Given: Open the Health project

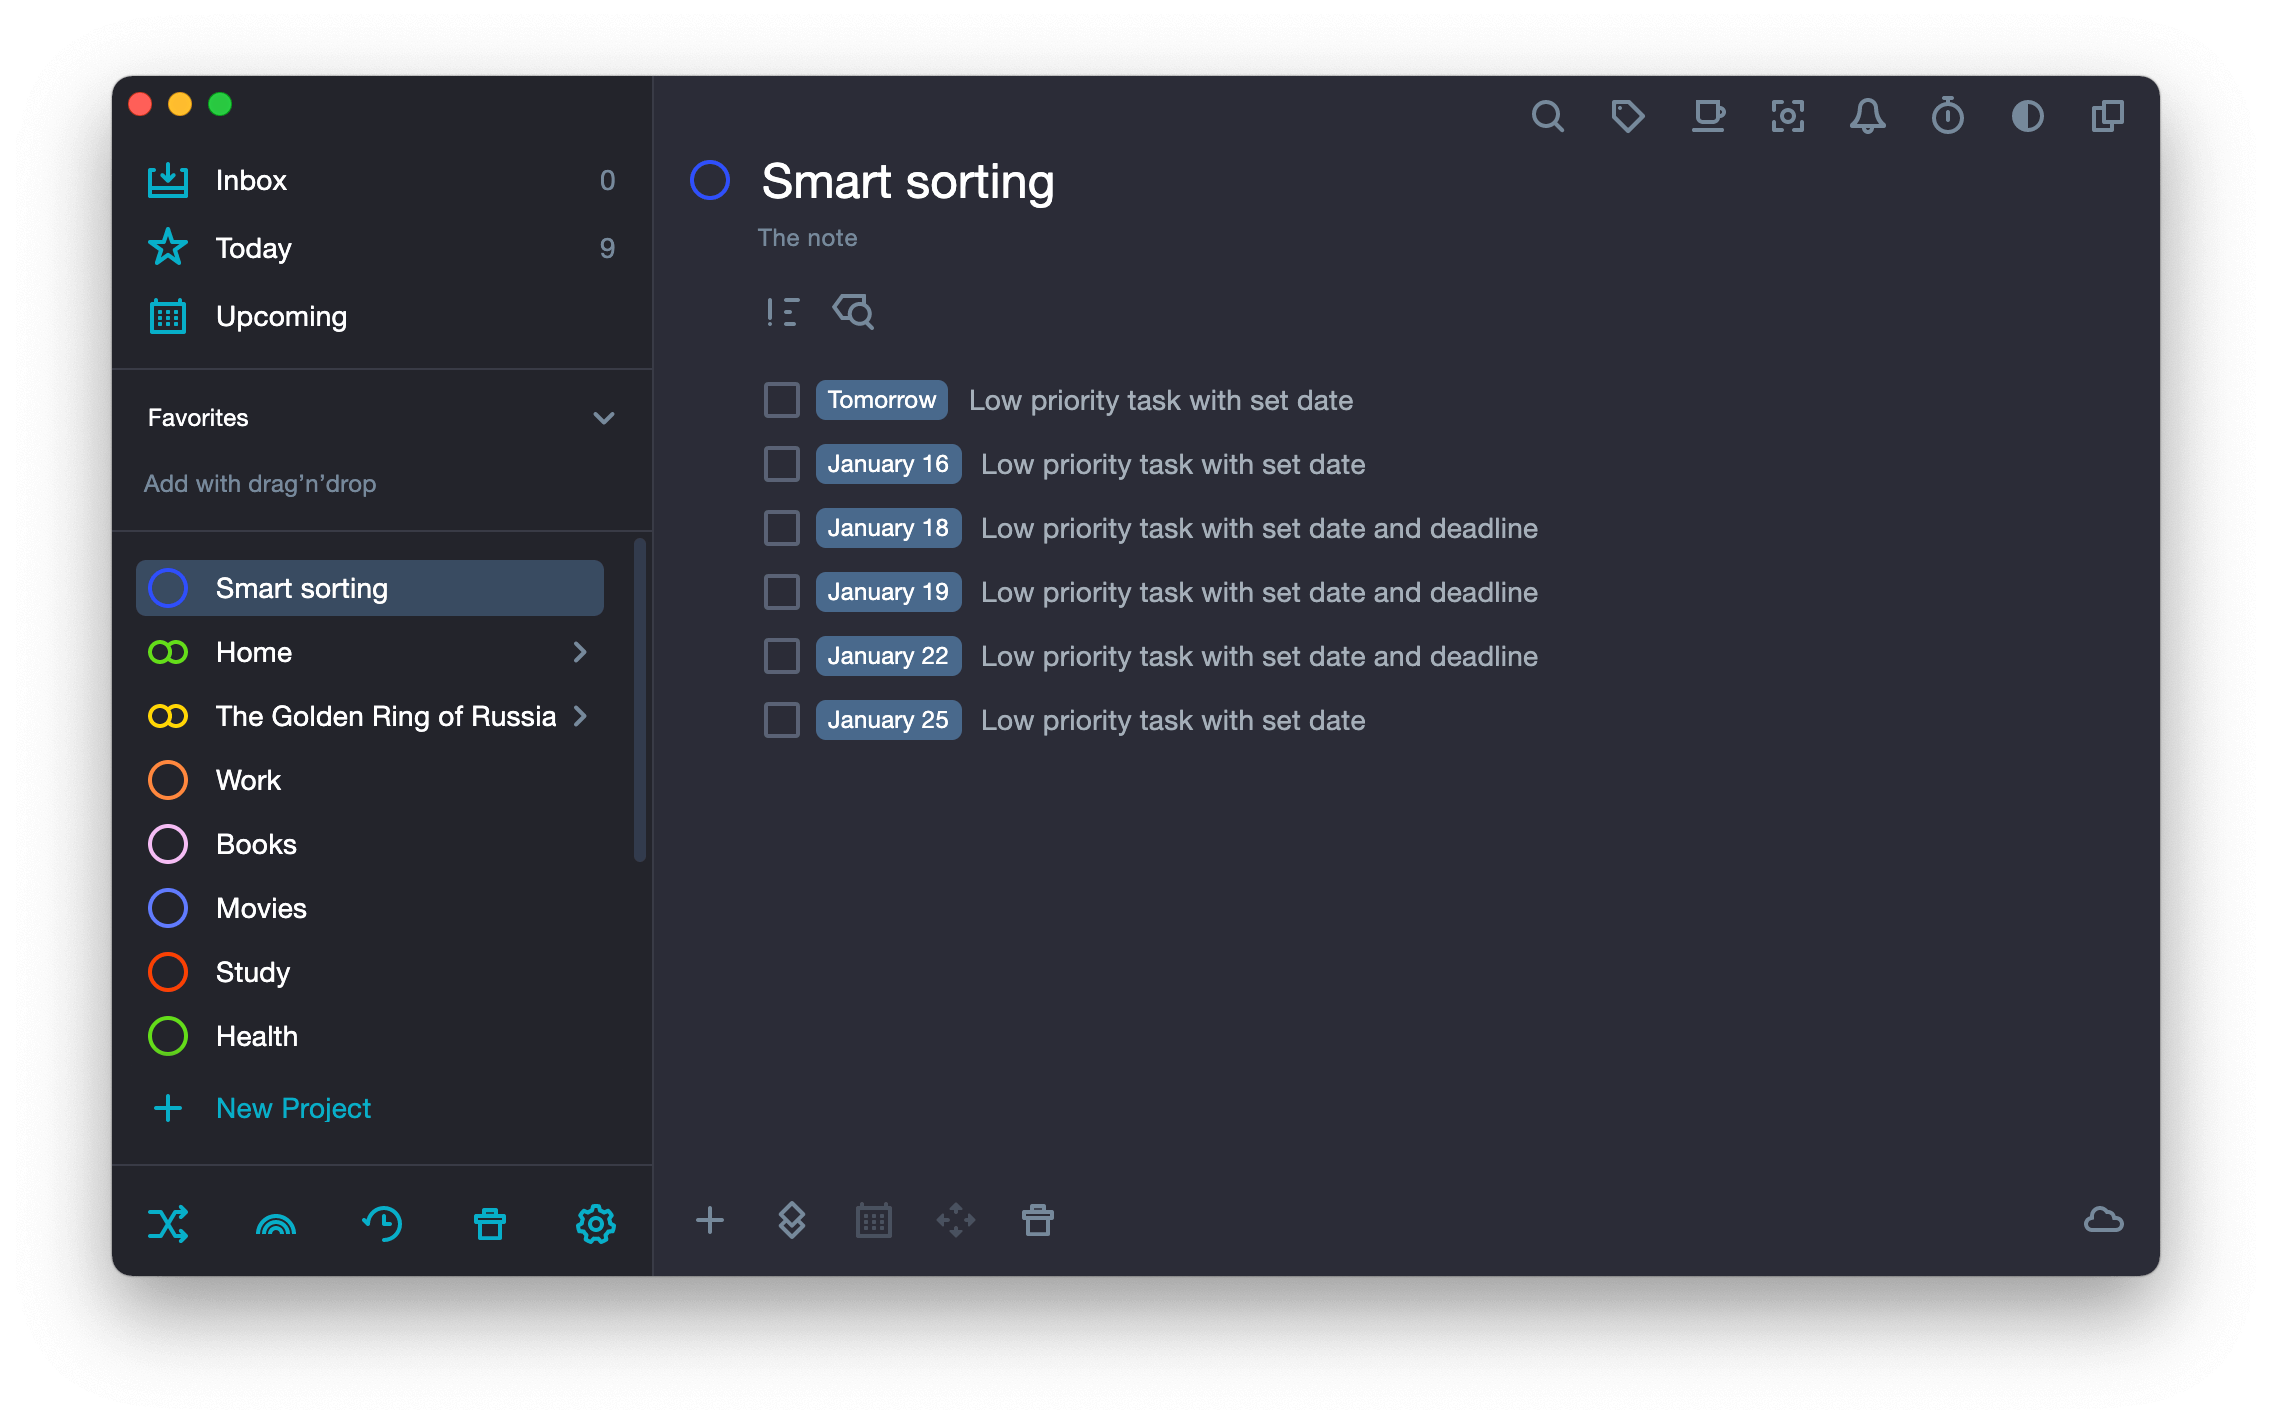Looking at the screenshot, I should pyautogui.click(x=370, y=1036).
